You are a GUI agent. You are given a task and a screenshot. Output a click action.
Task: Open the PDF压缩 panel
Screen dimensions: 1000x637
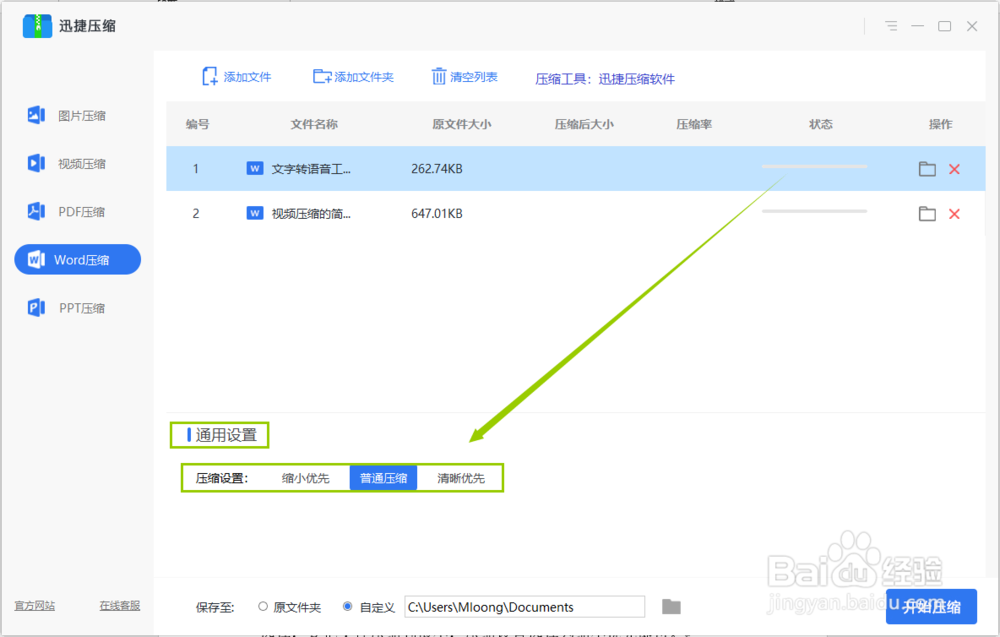point(77,211)
